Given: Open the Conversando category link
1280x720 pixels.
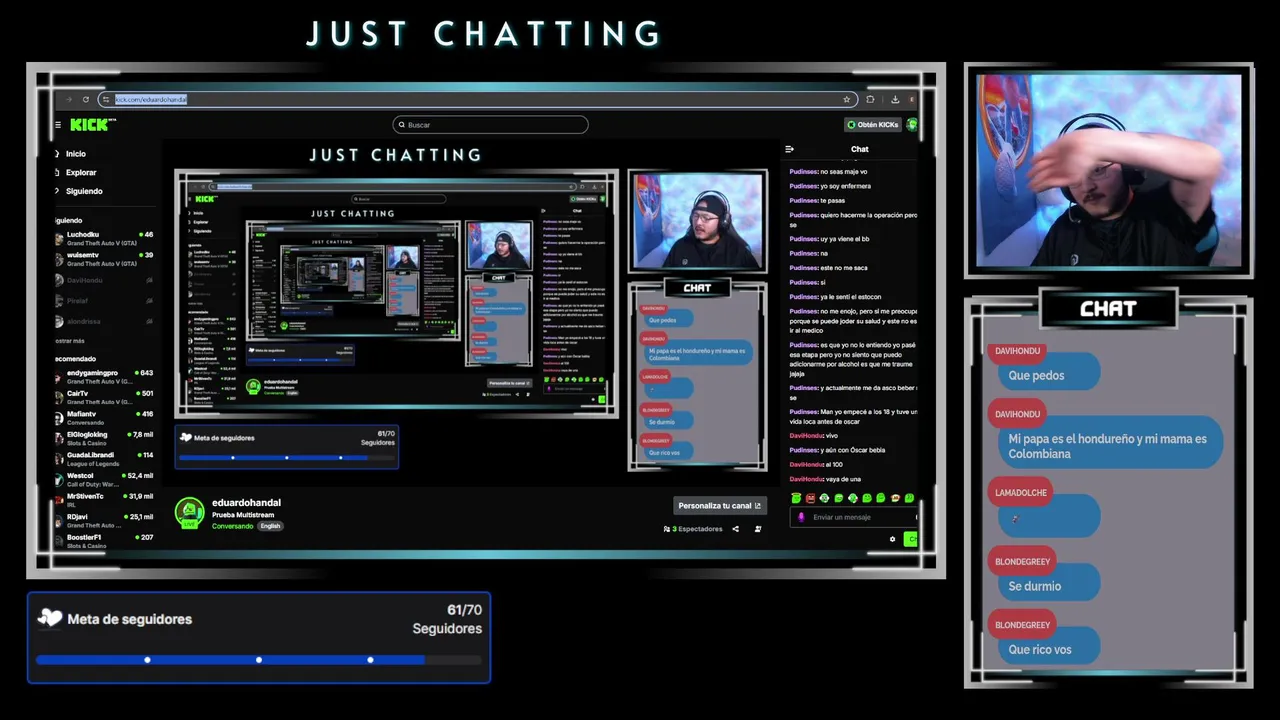Looking at the screenshot, I should tap(232, 526).
